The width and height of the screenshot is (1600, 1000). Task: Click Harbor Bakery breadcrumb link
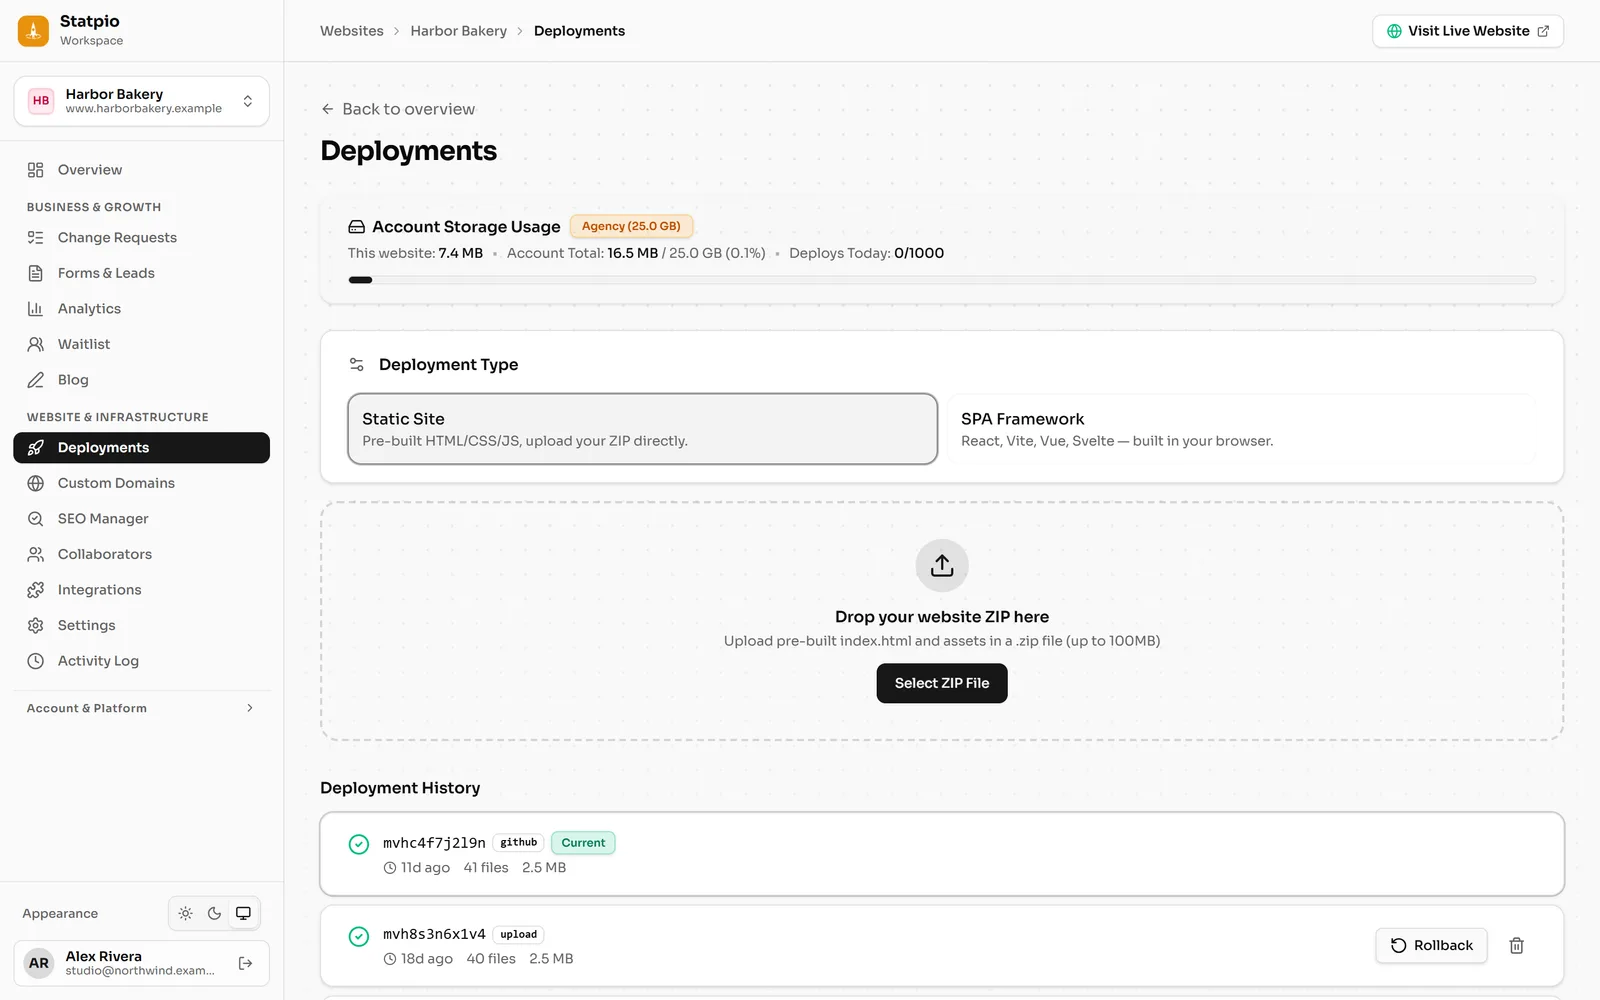(458, 31)
